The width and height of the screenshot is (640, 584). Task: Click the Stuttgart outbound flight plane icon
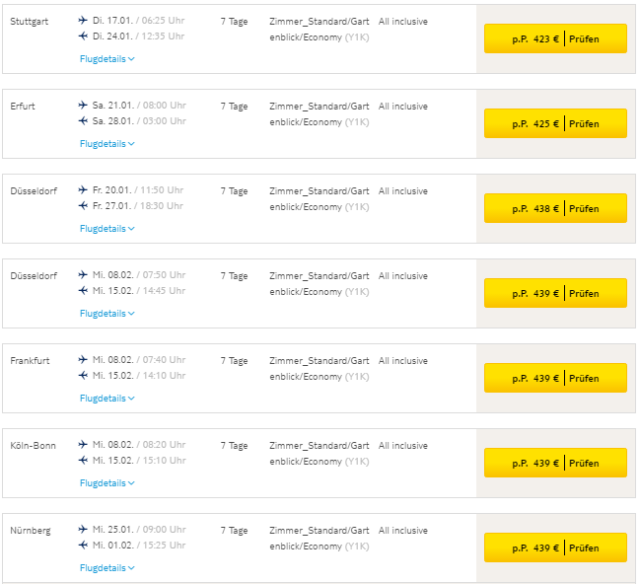83,20
